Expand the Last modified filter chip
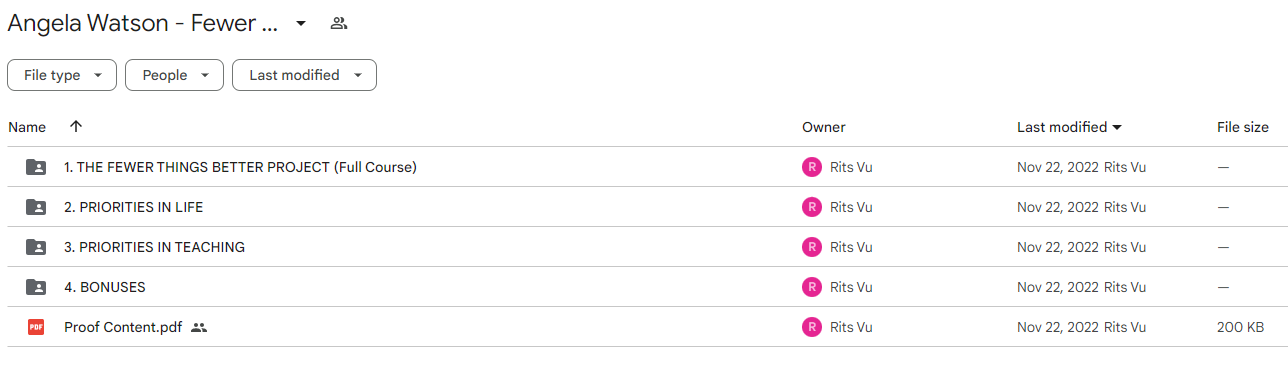This screenshot has width=1288, height=379. pos(304,75)
